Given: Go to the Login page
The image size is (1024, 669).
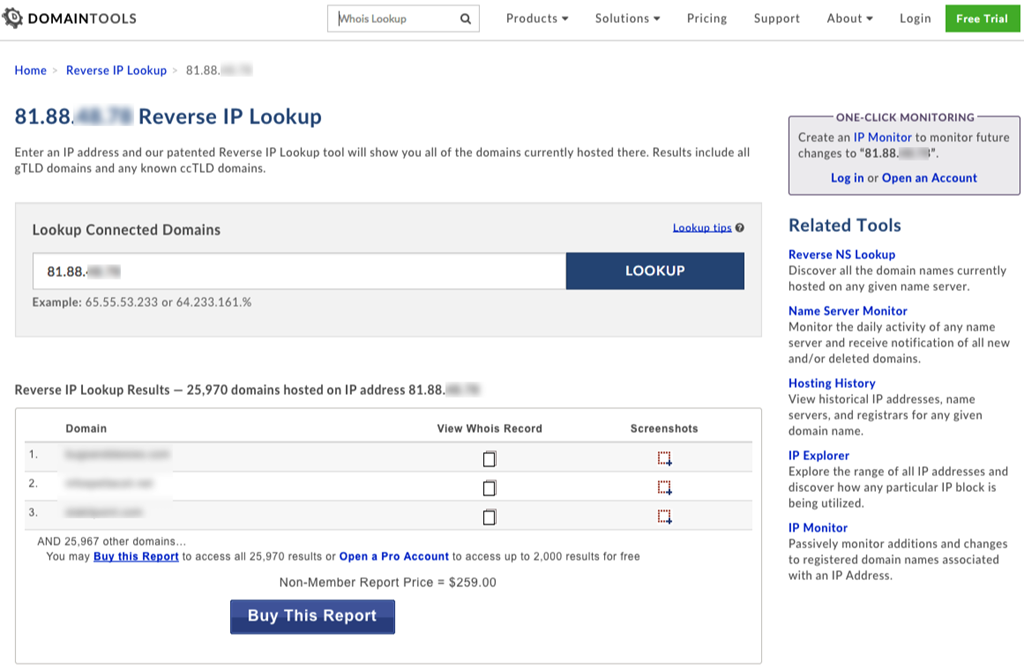Looking at the screenshot, I should (915, 18).
